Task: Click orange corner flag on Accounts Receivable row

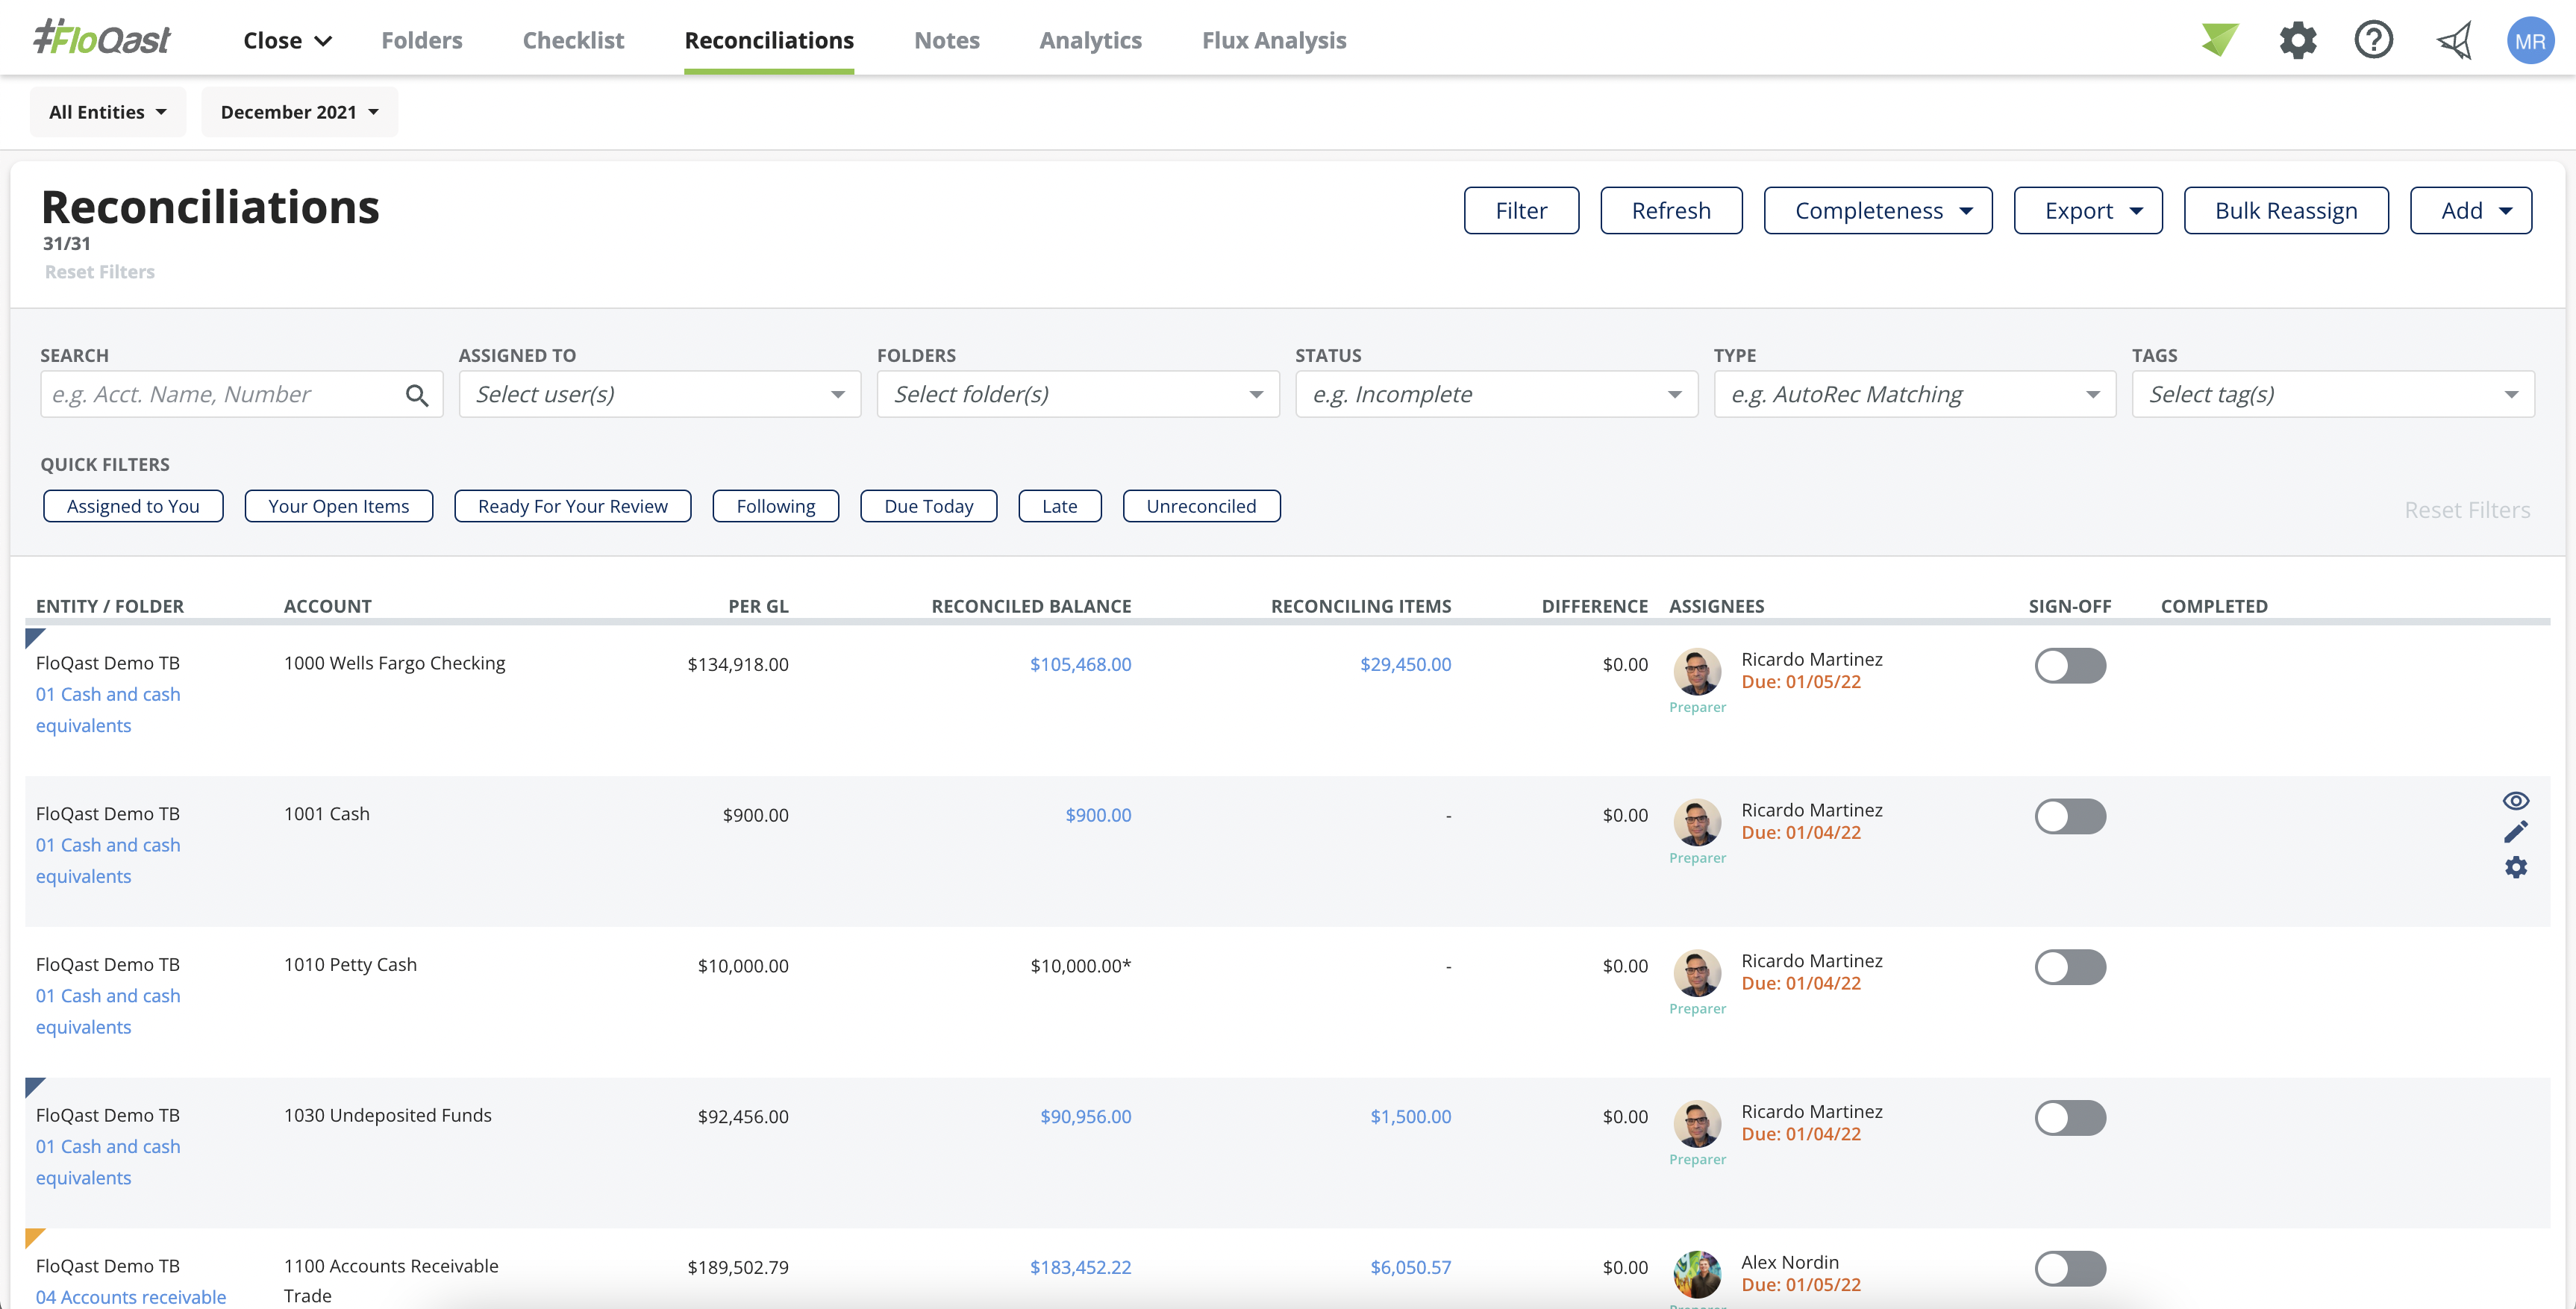Action: click(x=33, y=1237)
